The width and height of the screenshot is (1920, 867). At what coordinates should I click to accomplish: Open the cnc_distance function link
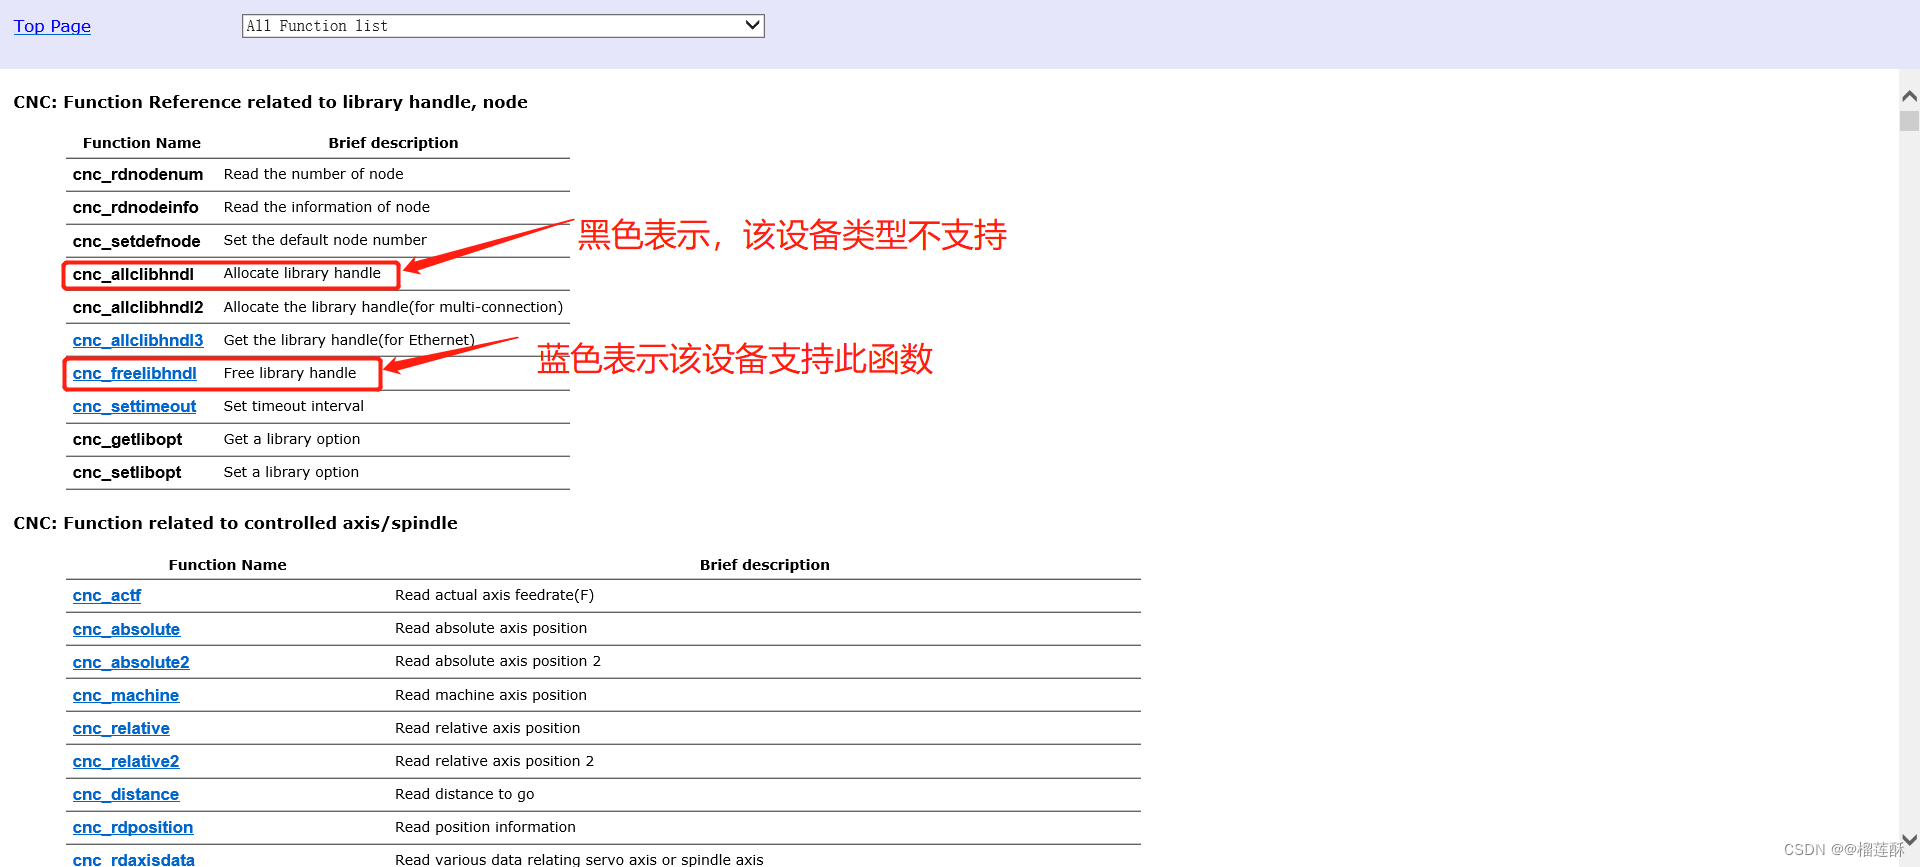click(126, 794)
